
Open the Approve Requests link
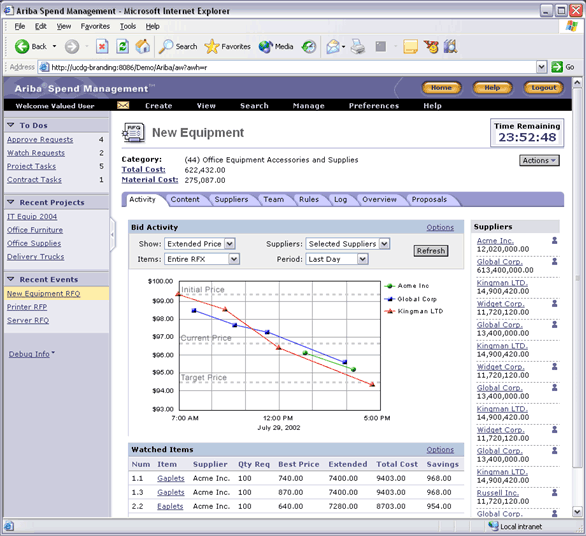click(40, 139)
